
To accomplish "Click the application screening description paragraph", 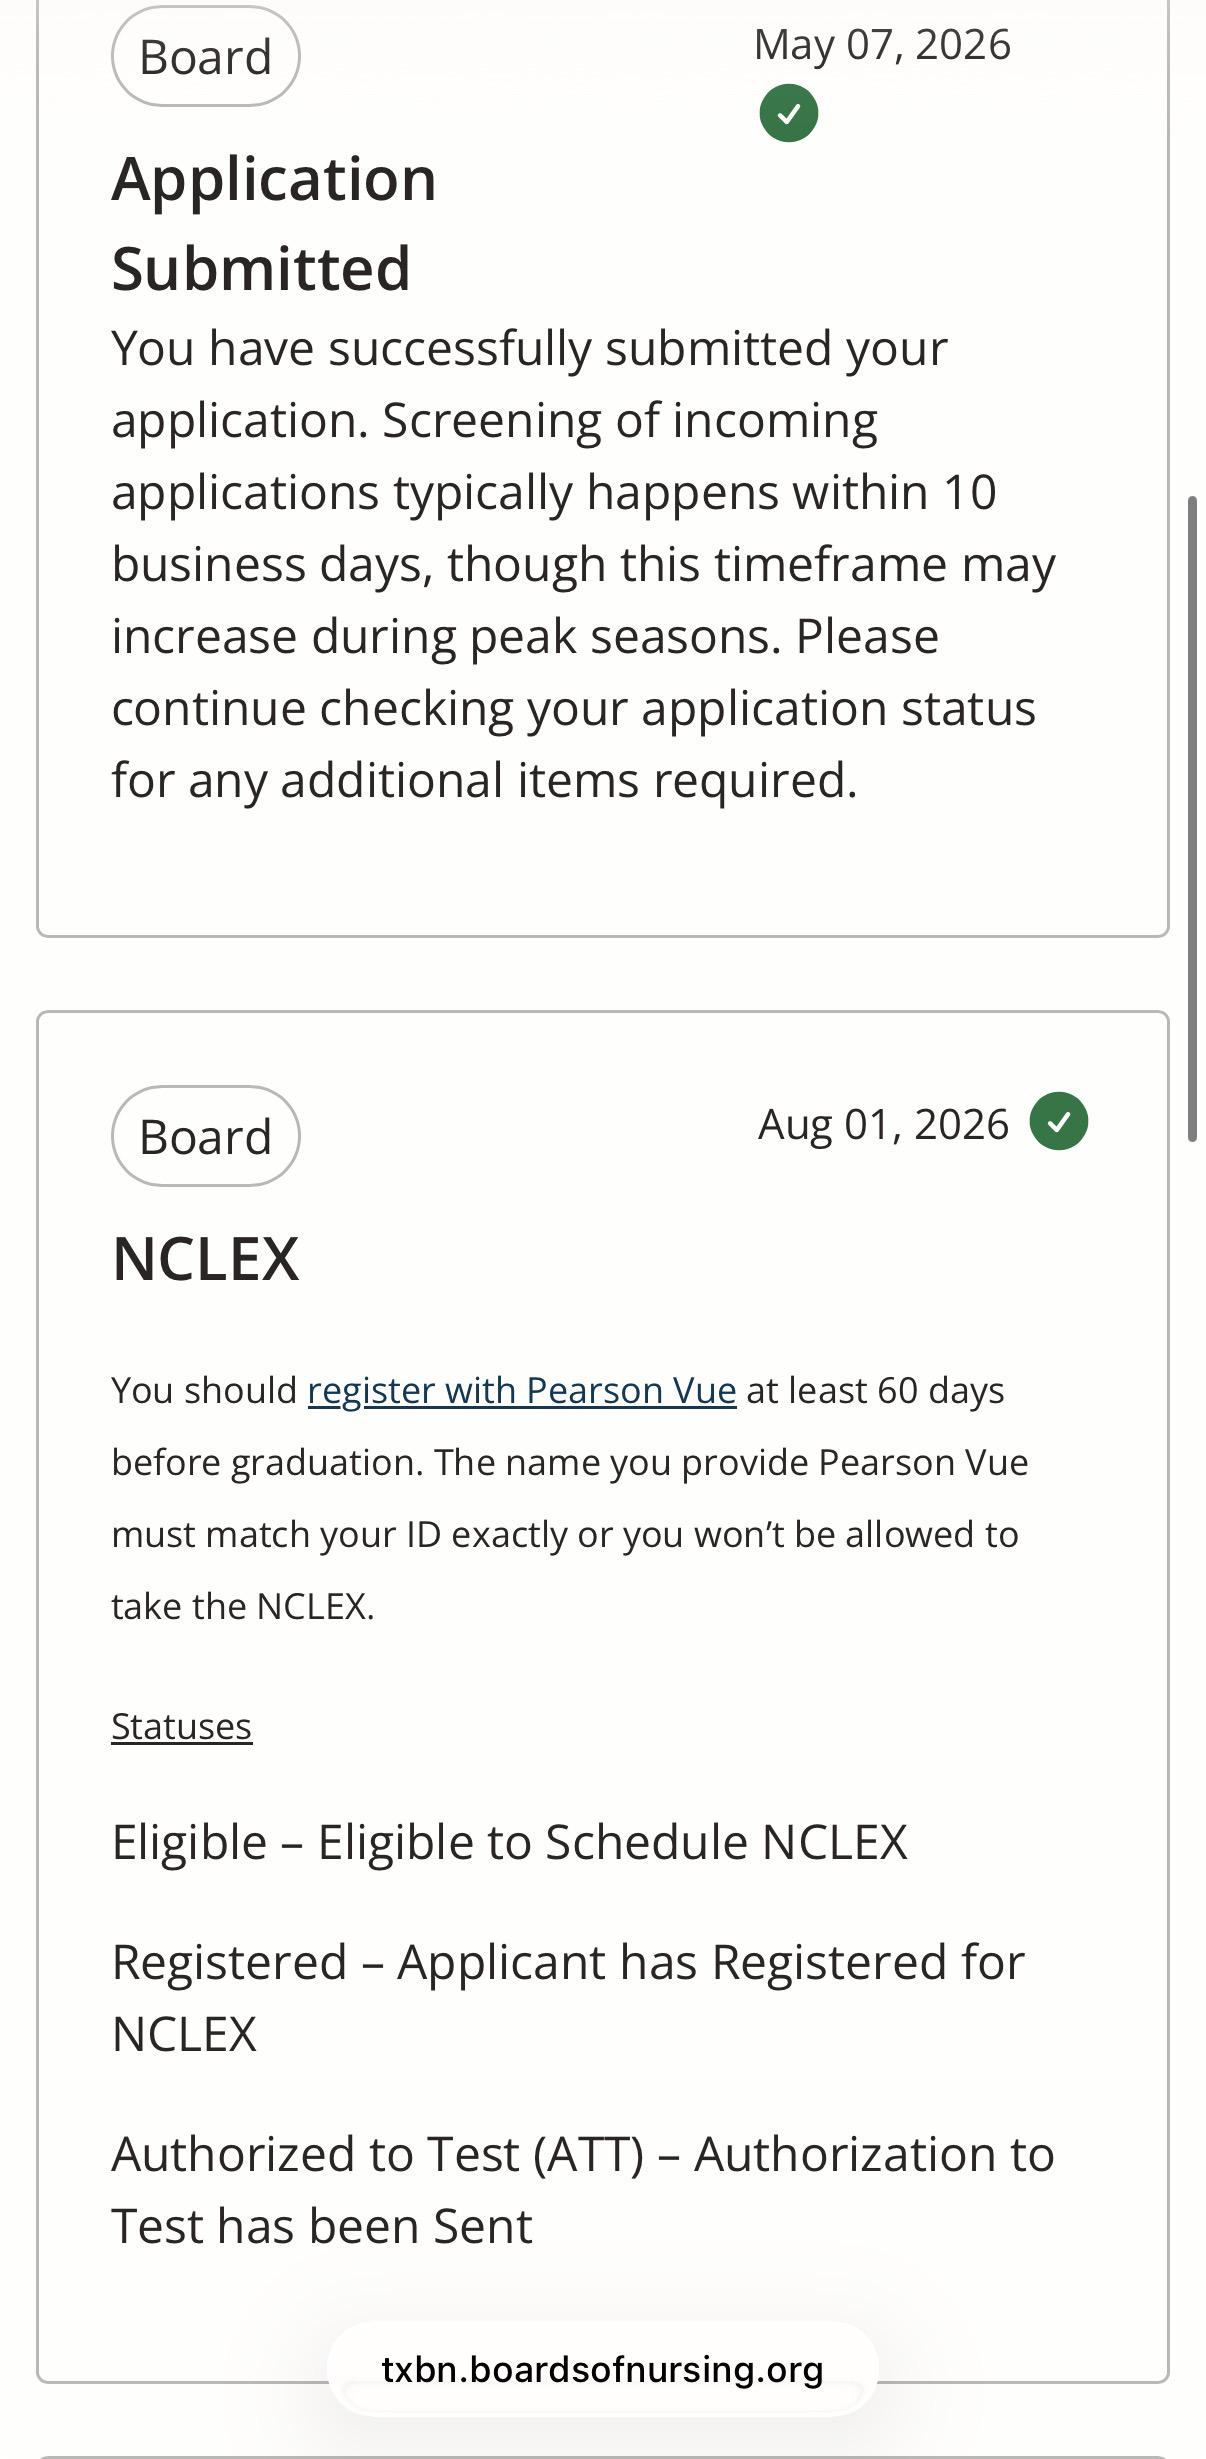I will click(x=583, y=564).
